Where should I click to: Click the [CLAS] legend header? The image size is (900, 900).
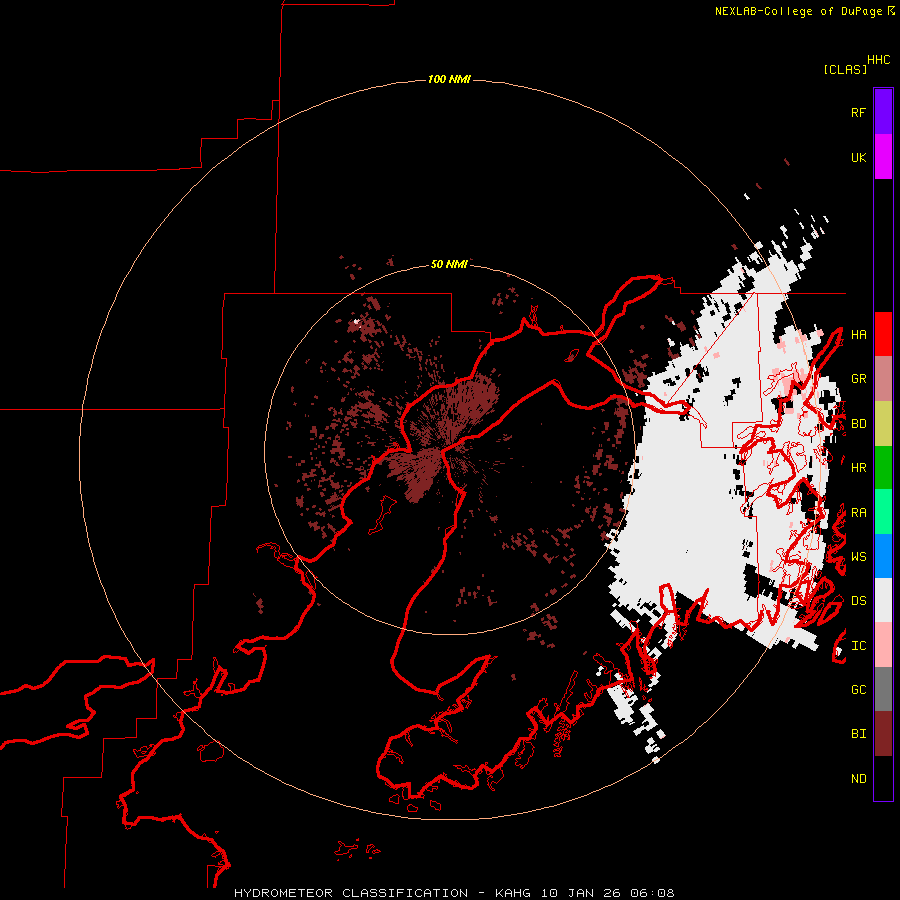coord(845,69)
